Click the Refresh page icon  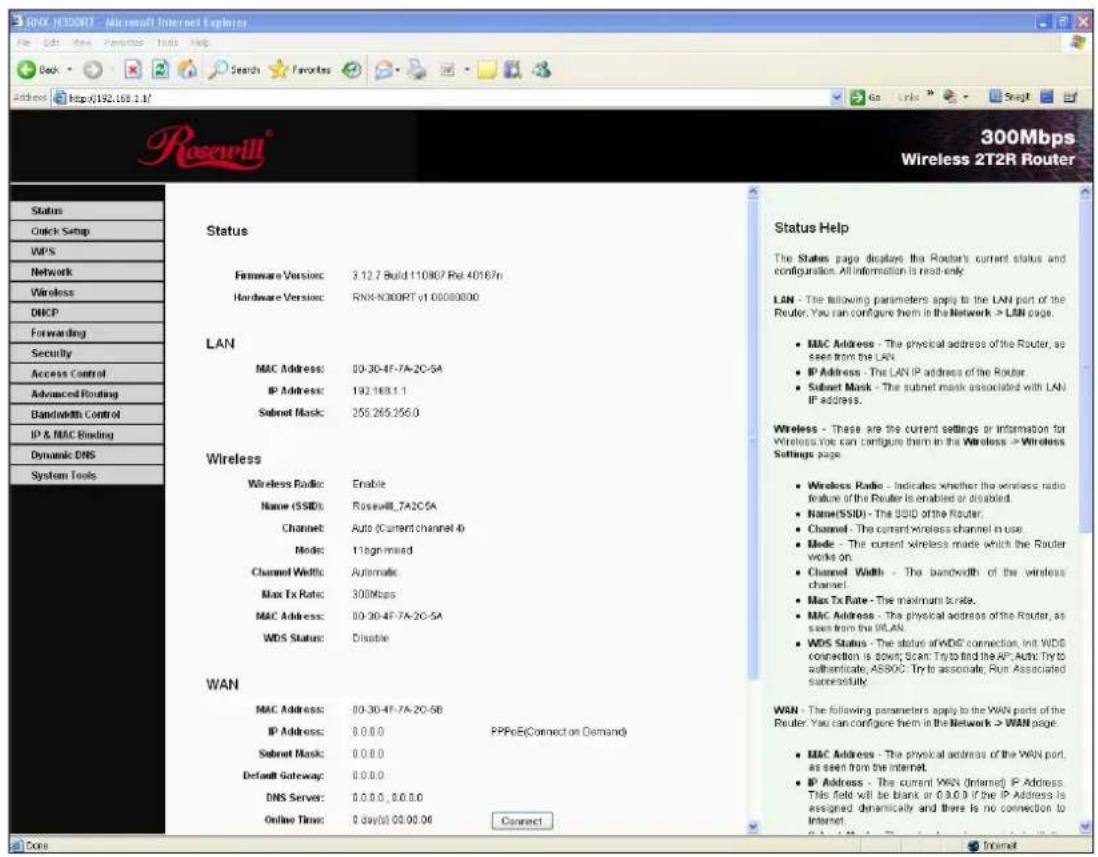tap(160, 69)
